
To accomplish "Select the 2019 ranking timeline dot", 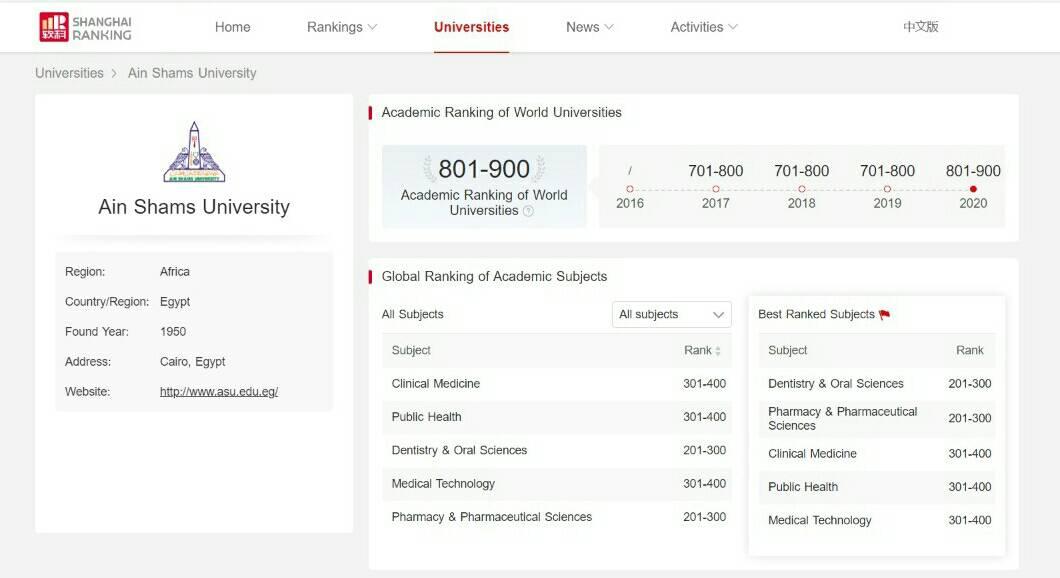I will [887, 189].
